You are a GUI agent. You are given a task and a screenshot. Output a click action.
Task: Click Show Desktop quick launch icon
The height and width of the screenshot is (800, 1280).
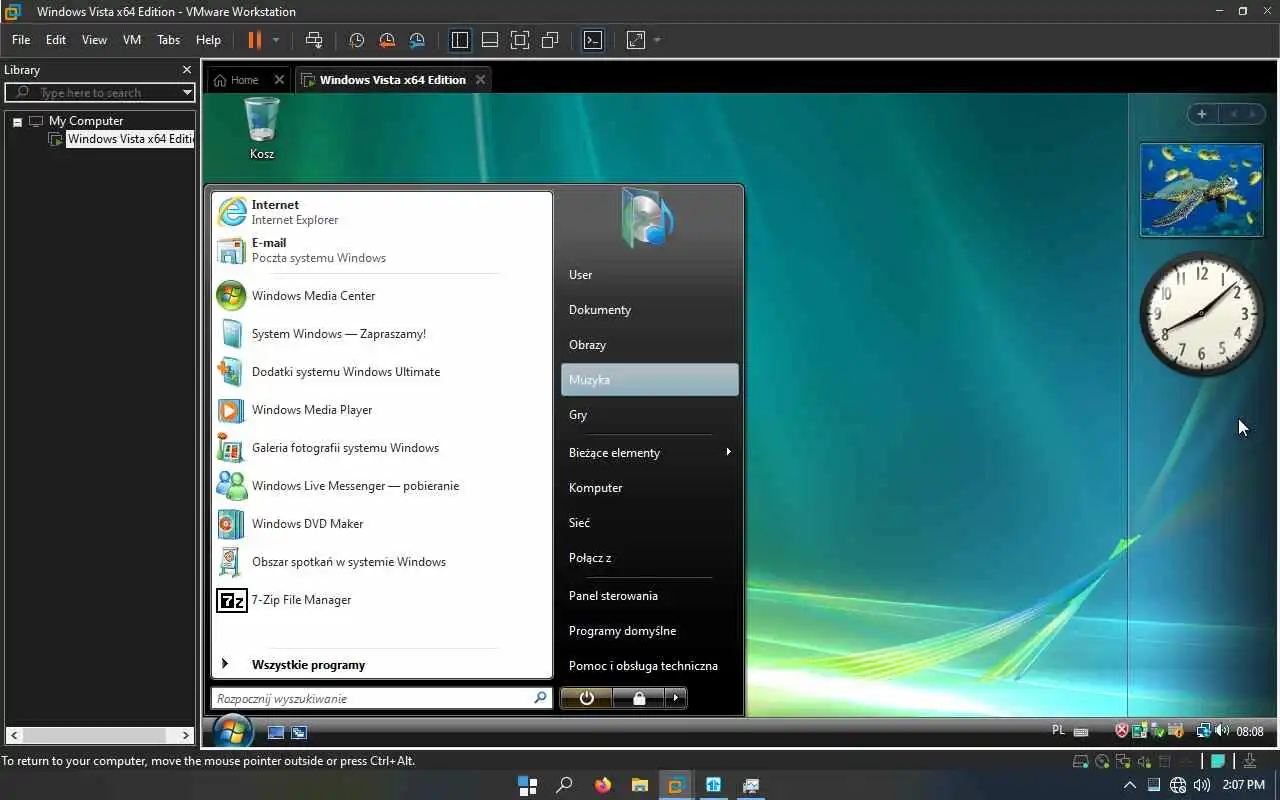point(276,733)
